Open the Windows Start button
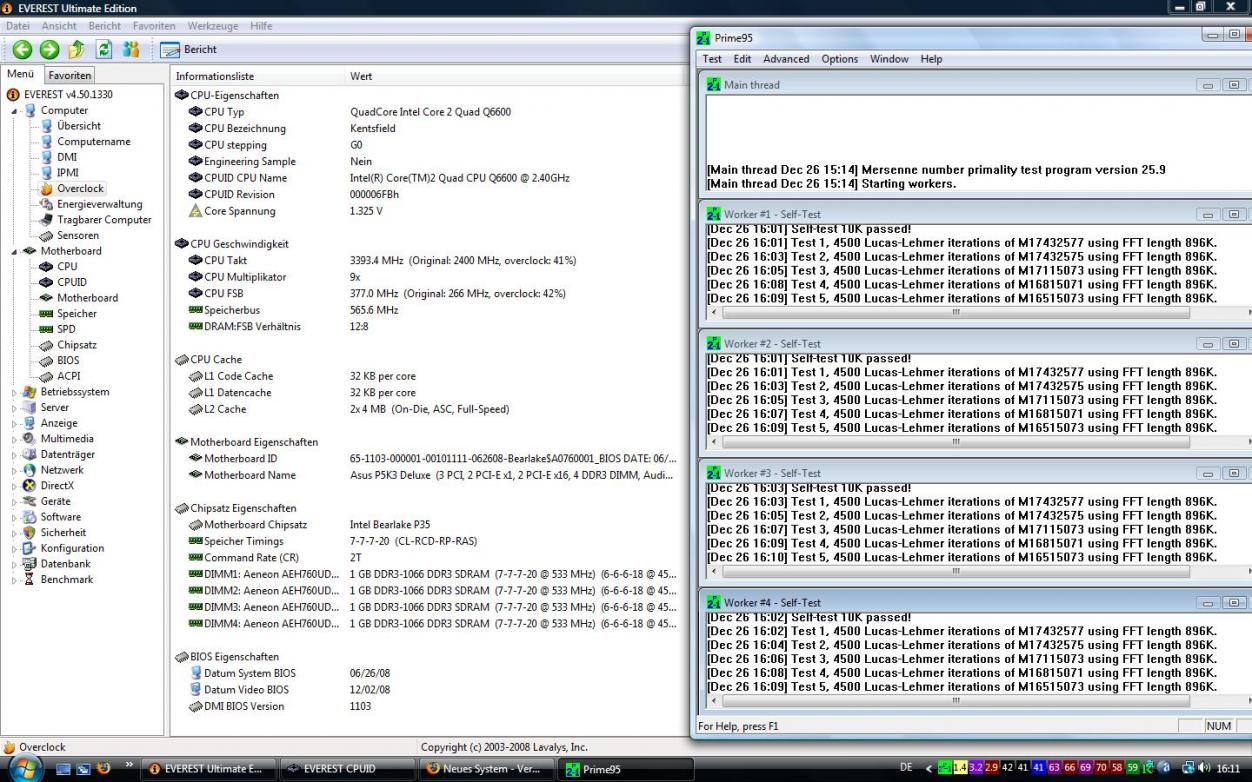 click(x=26, y=768)
